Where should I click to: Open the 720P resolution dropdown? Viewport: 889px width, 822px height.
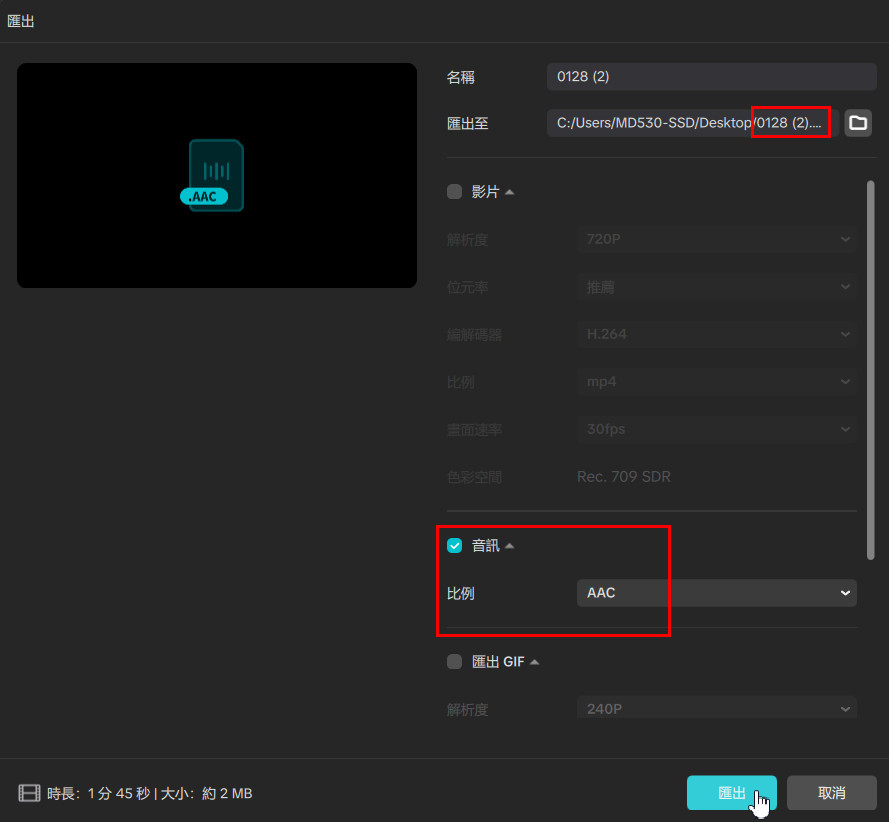pos(716,240)
